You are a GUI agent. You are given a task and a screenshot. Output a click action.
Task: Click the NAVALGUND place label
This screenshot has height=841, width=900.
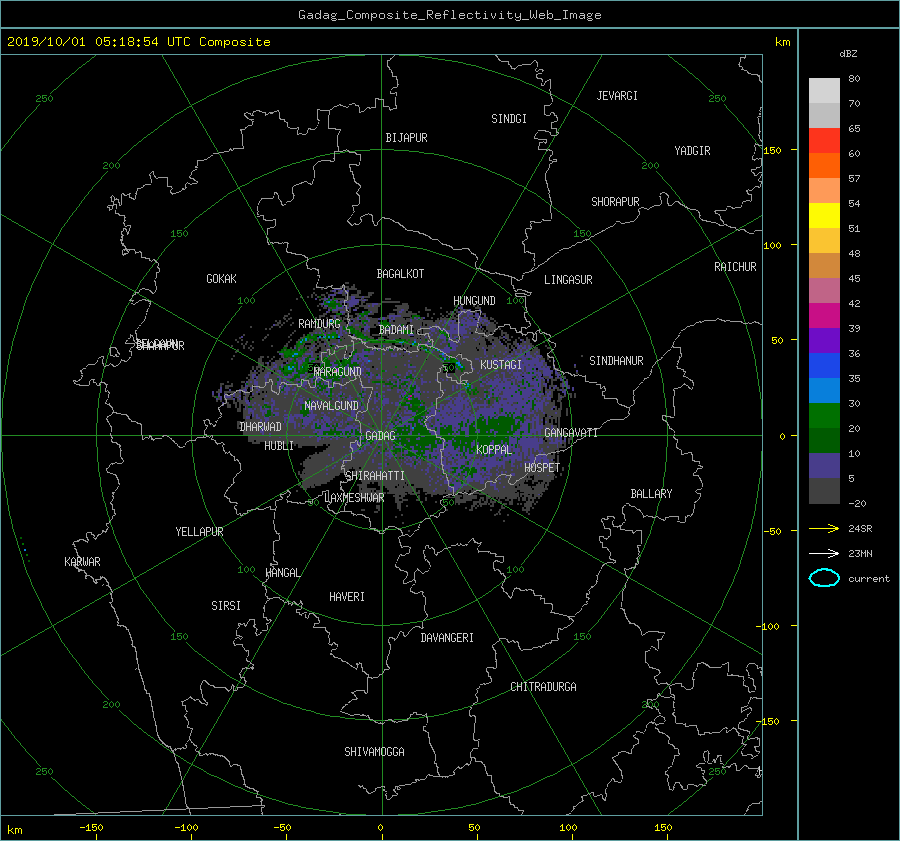tap(331, 406)
